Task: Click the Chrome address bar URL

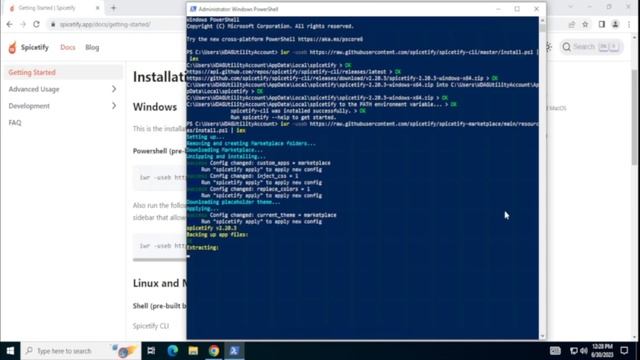Action: point(105,24)
